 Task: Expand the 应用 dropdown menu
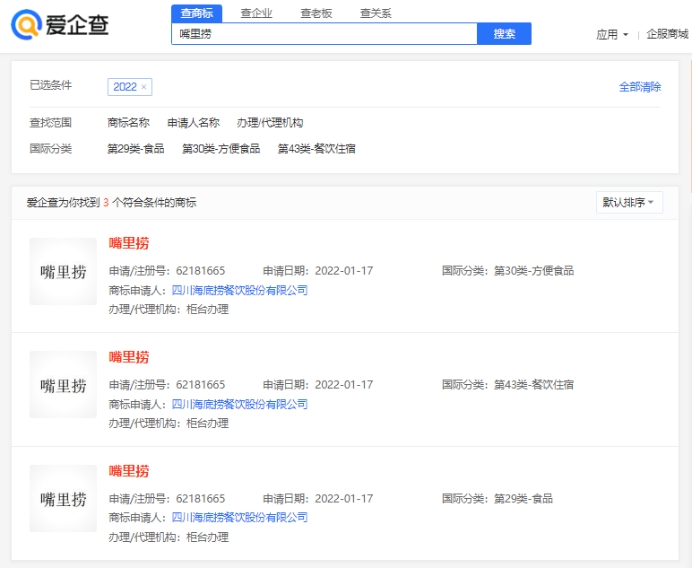[x=612, y=34]
